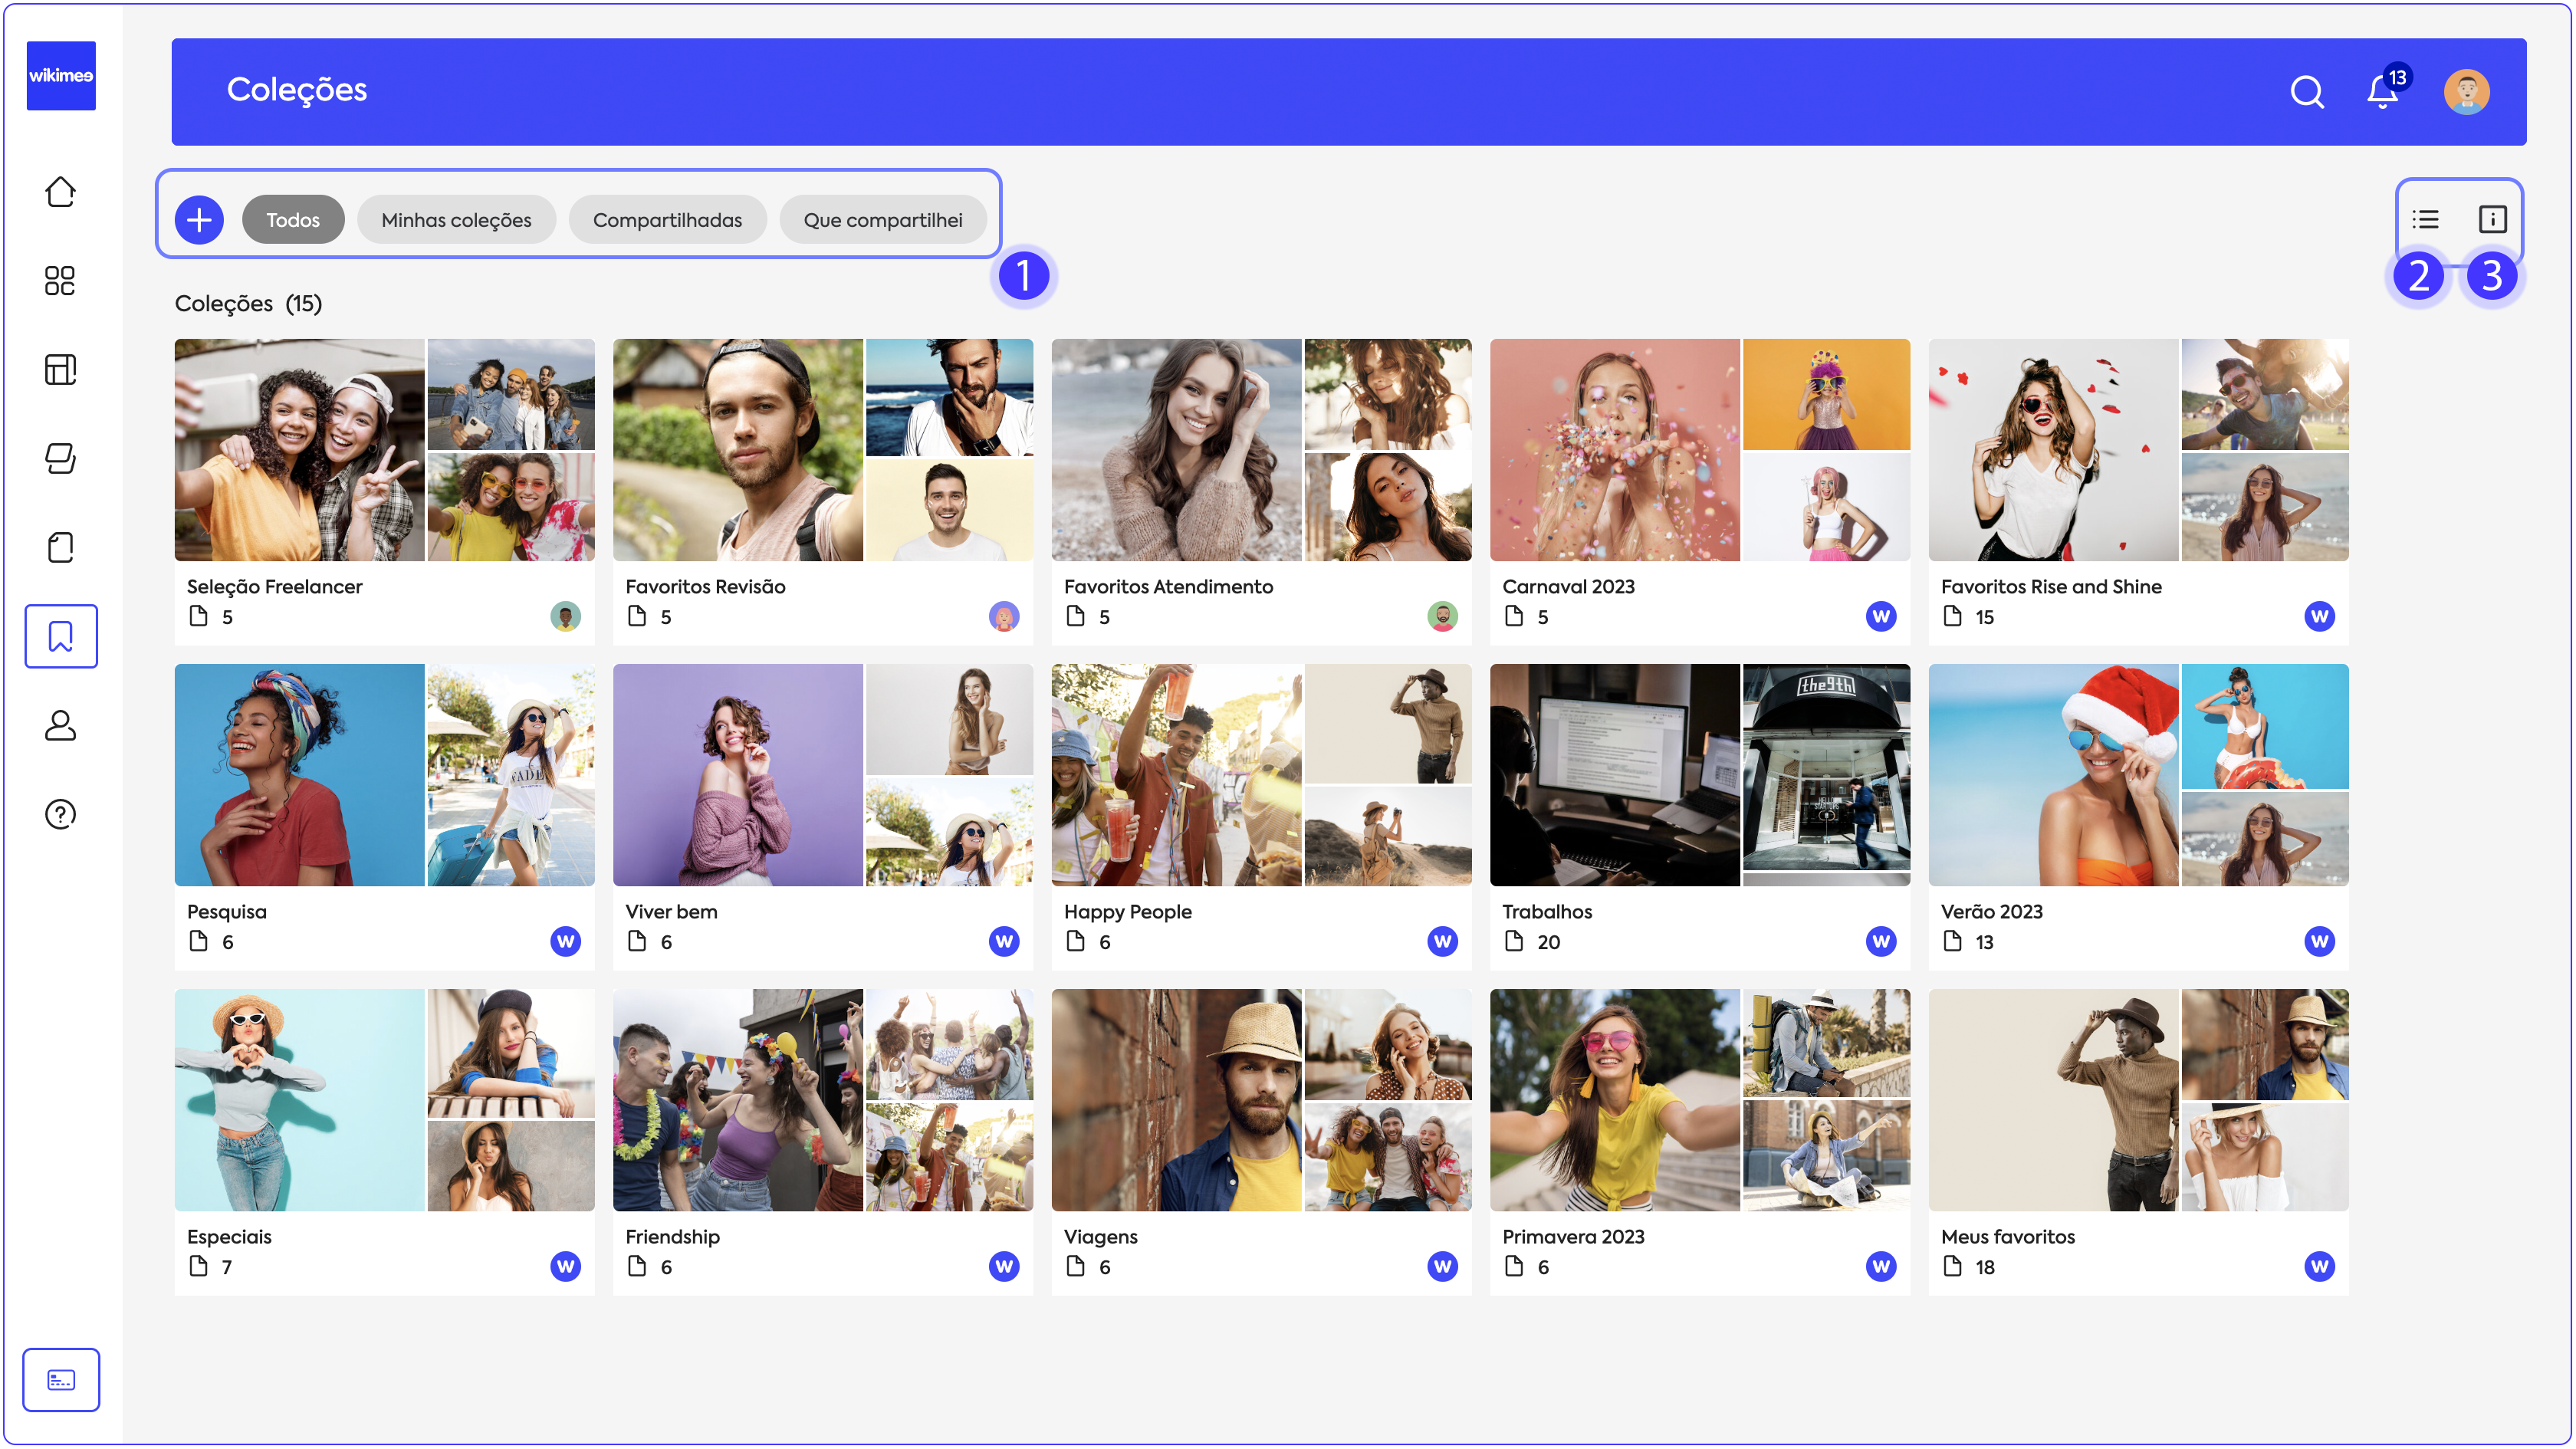Click the blue plus add collection button
The width and height of the screenshot is (2576, 1449).
coord(199,219)
